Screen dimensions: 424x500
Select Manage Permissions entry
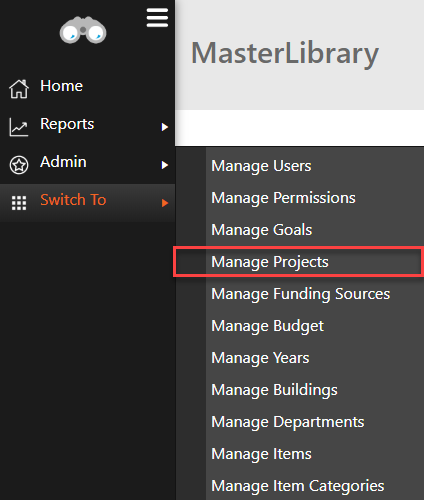pos(283,198)
